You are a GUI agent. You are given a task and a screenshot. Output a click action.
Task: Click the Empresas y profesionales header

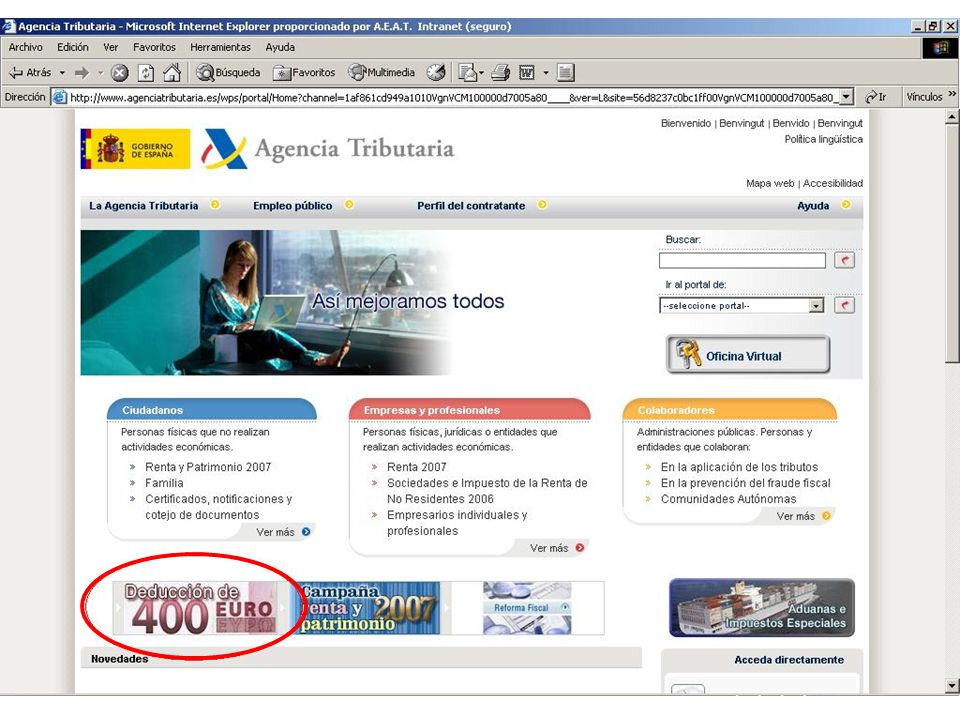[470, 410]
